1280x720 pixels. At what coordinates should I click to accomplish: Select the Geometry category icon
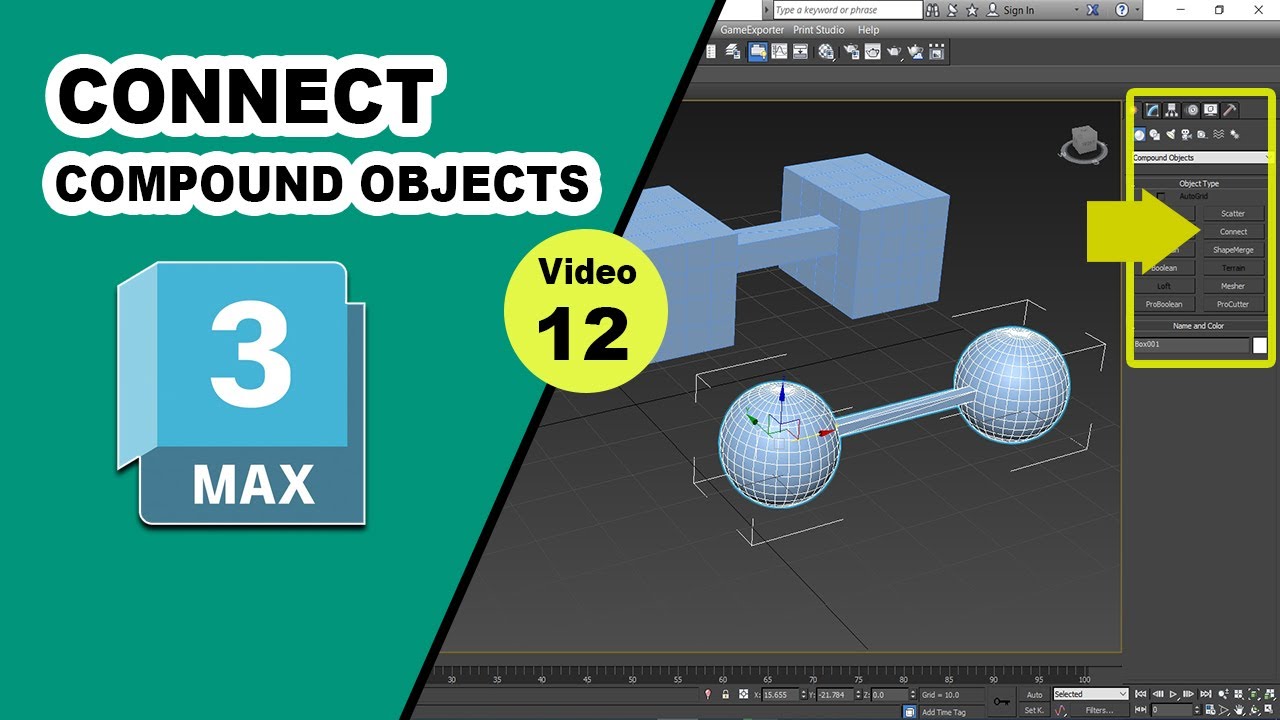pyautogui.click(x=1139, y=134)
